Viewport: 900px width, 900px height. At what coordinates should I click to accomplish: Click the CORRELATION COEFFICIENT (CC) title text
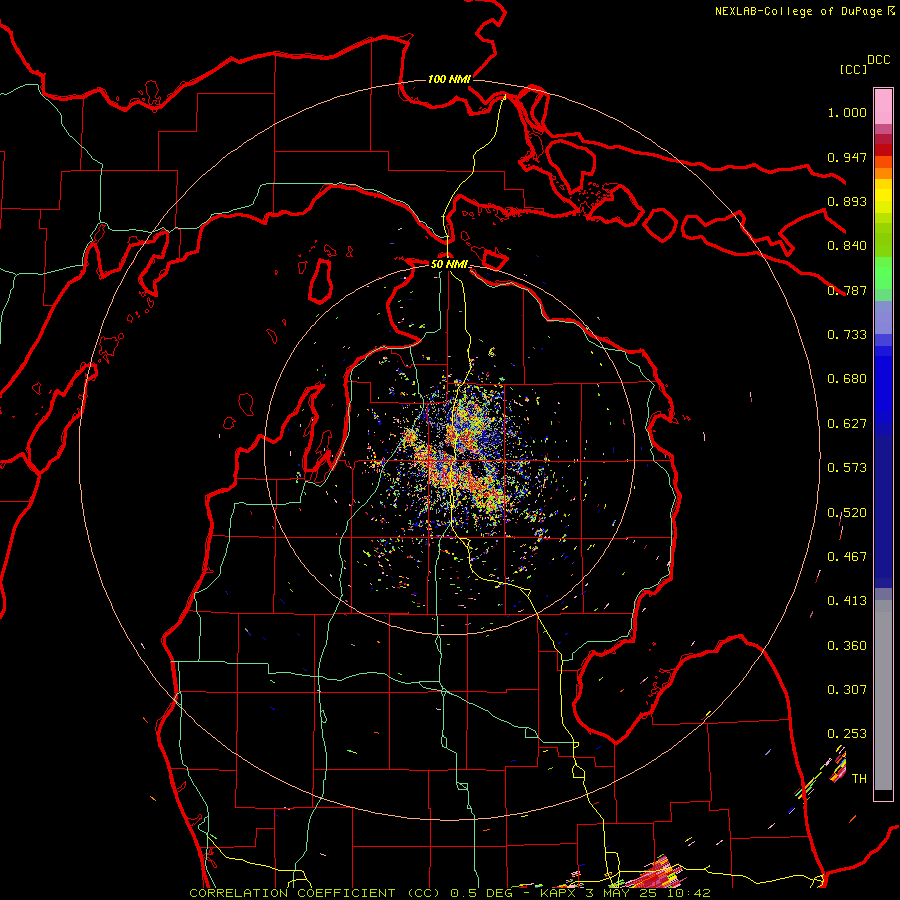click(315, 893)
